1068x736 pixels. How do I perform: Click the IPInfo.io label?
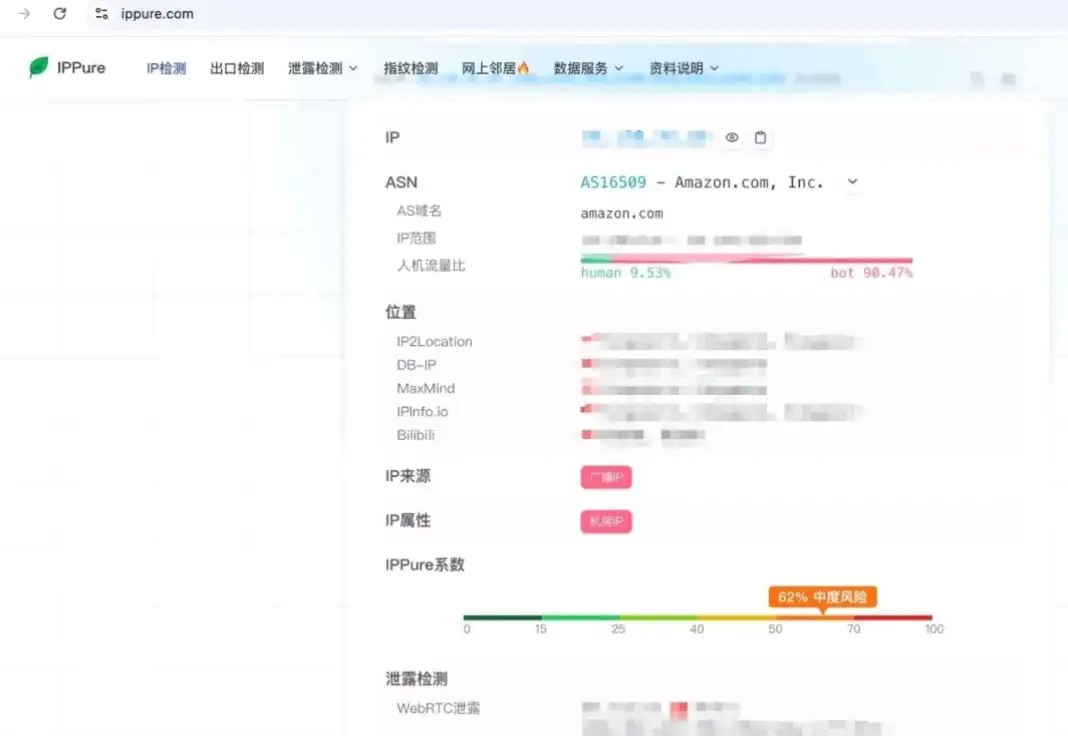pyautogui.click(x=422, y=411)
